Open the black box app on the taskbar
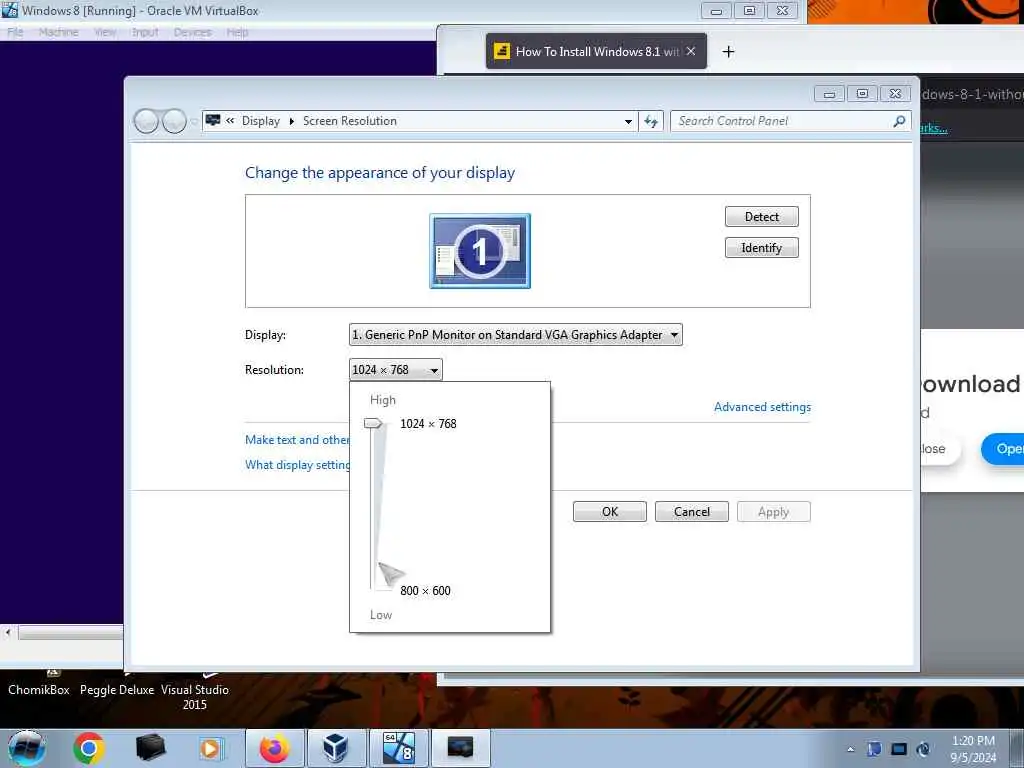The image size is (1024, 768). point(150,748)
